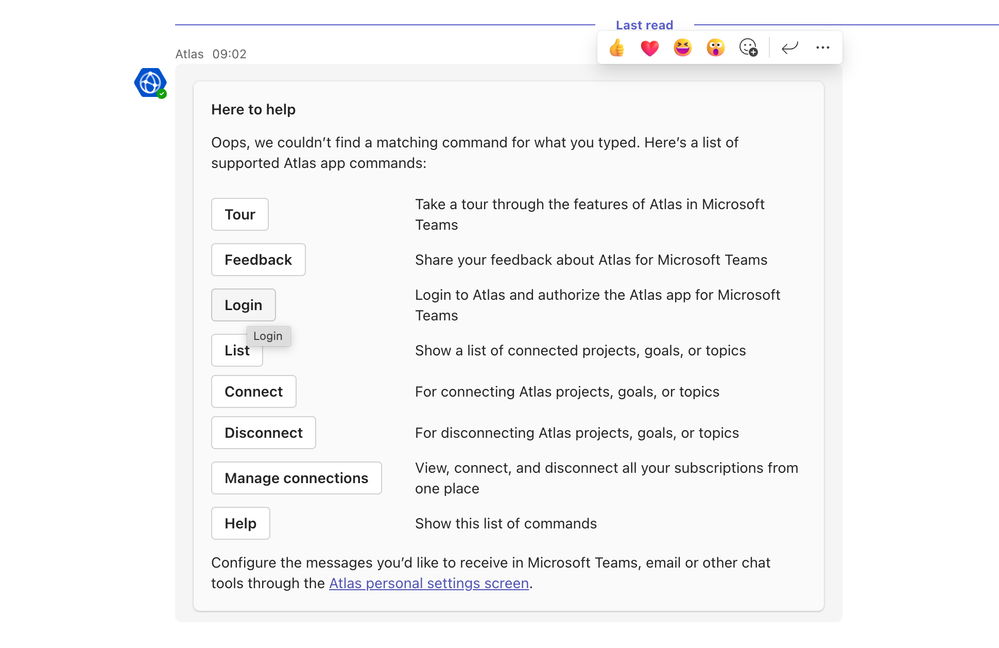The width and height of the screenshot is (999, 648).
Task: Click 'Show a list of connected projects' description
Action: pos(580,351)
